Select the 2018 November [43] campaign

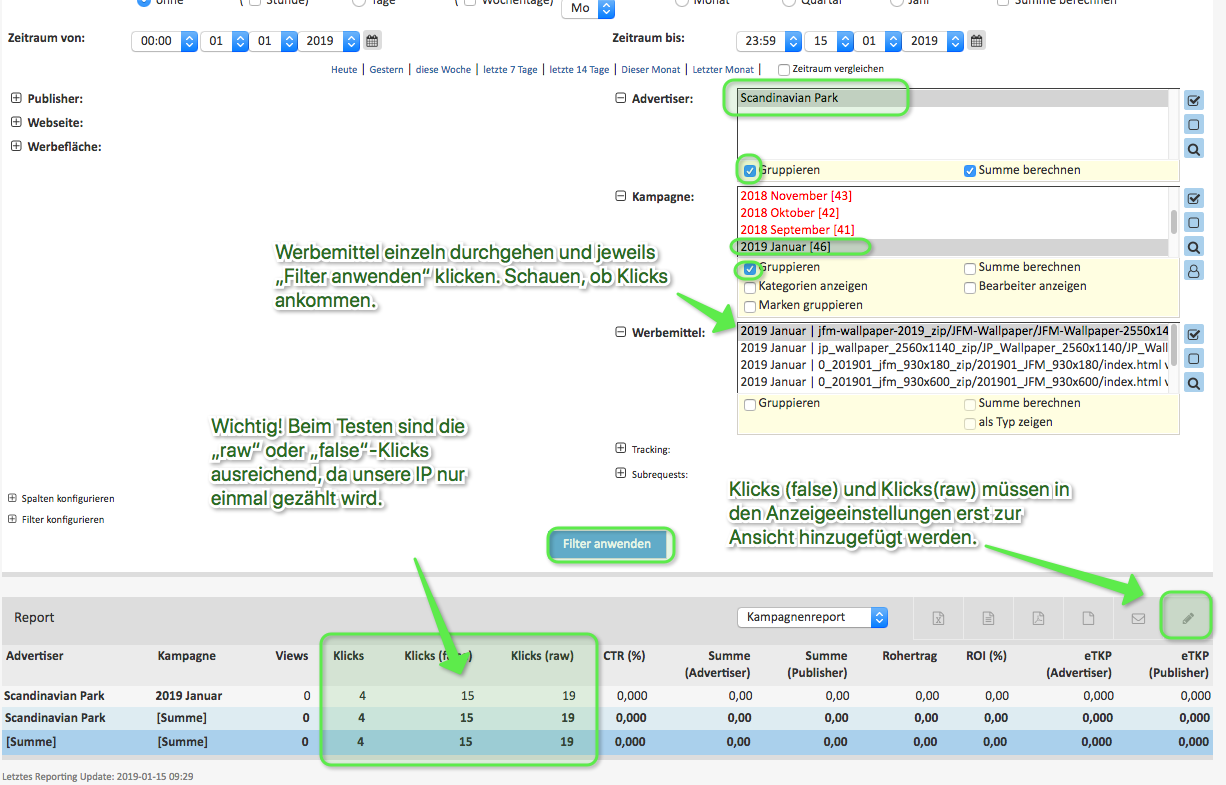(x=796, y=196)
